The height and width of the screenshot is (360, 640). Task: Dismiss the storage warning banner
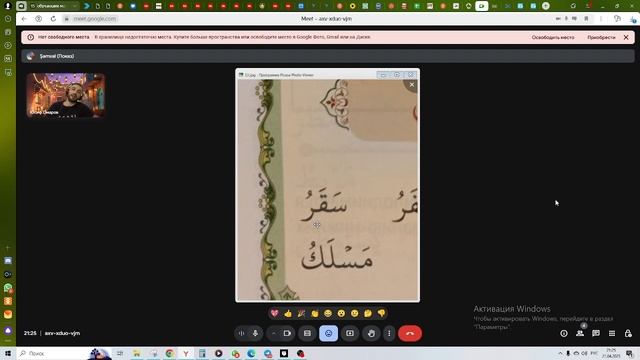click(626, 37)
